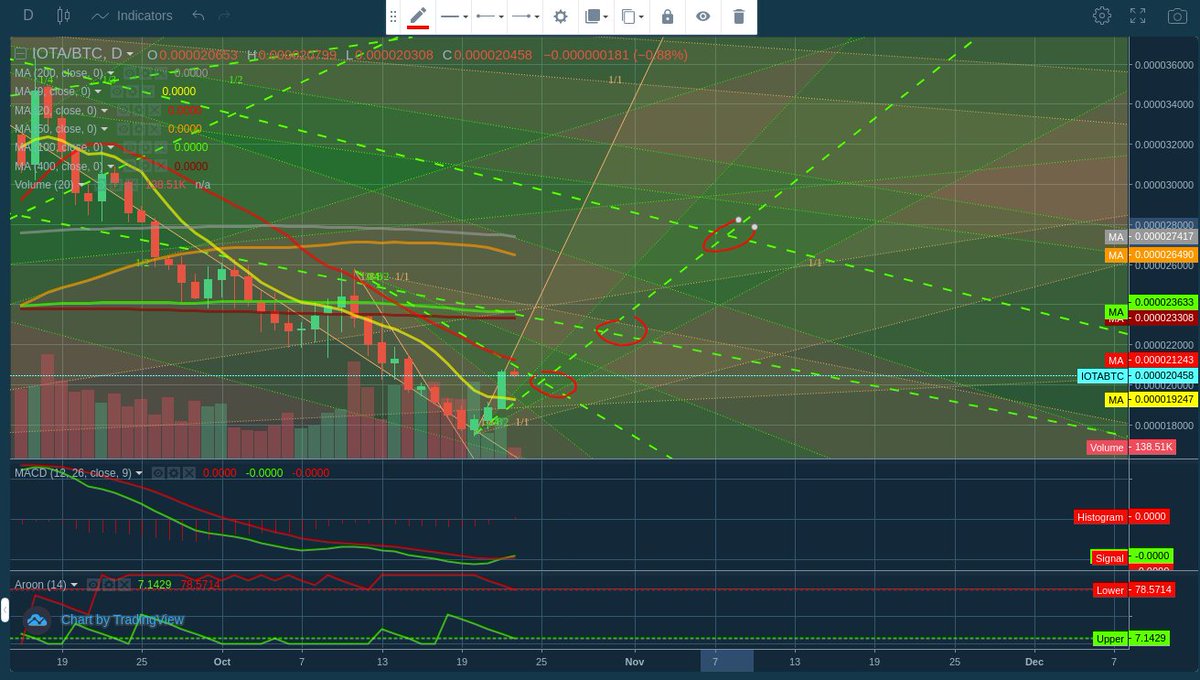Expand MACD (12, 26, close, 9) dropdown arrow
This screenshot has width=1200, height=680.
(x=140, y=472)
